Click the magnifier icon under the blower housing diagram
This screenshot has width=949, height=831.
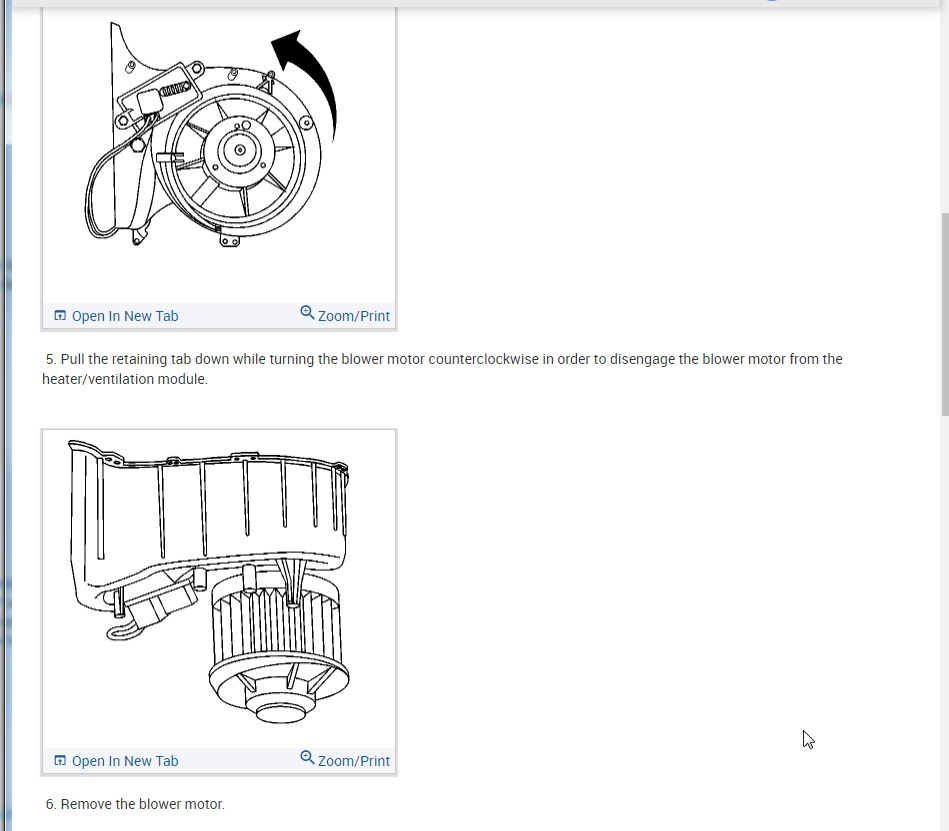(307, 757)
